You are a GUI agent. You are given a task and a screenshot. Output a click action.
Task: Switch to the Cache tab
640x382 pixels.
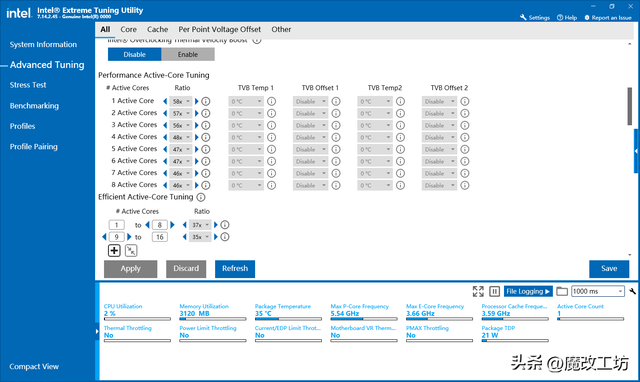point(158,29)
